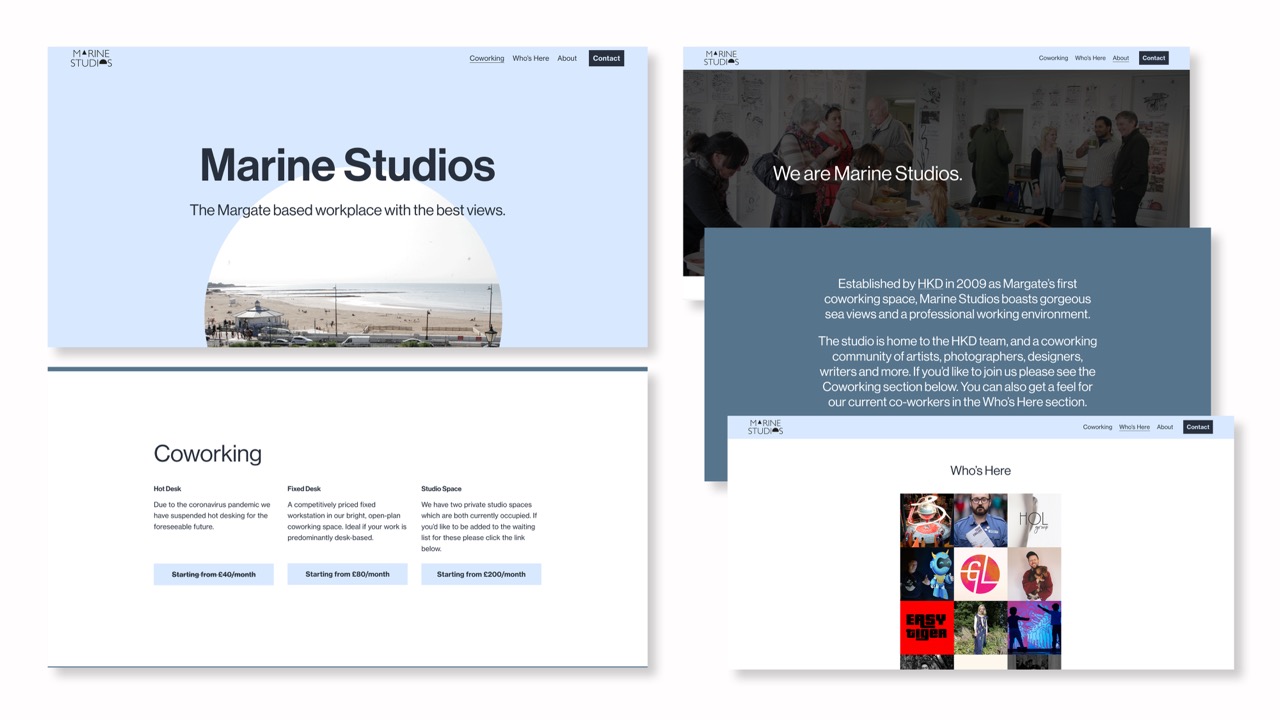Click the blue robot character tile
Screen dimensions: 1280x720
tap(926, 574)
